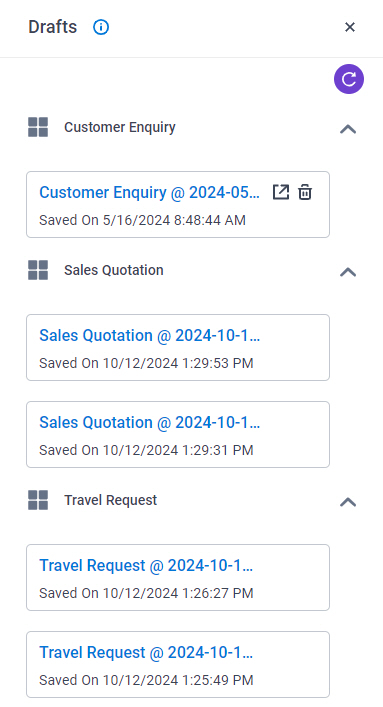Collapse the Sales Quotation section chevron

(x=348, y=272)
